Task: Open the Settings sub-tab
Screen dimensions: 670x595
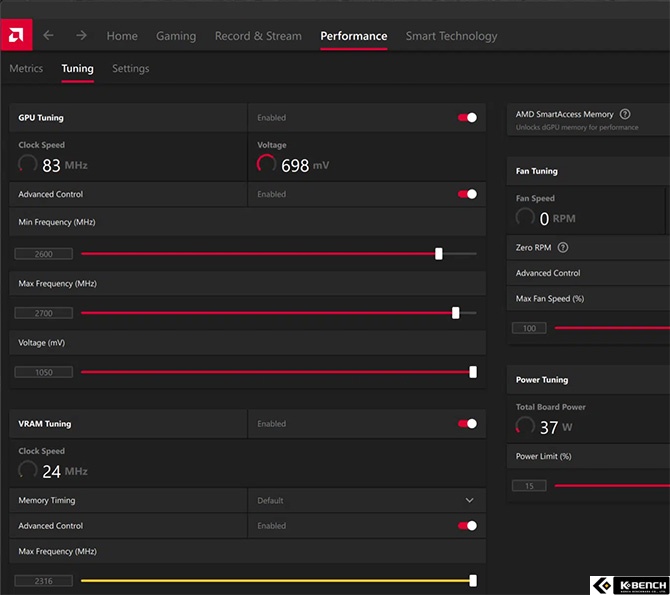Action: point(130,69)
